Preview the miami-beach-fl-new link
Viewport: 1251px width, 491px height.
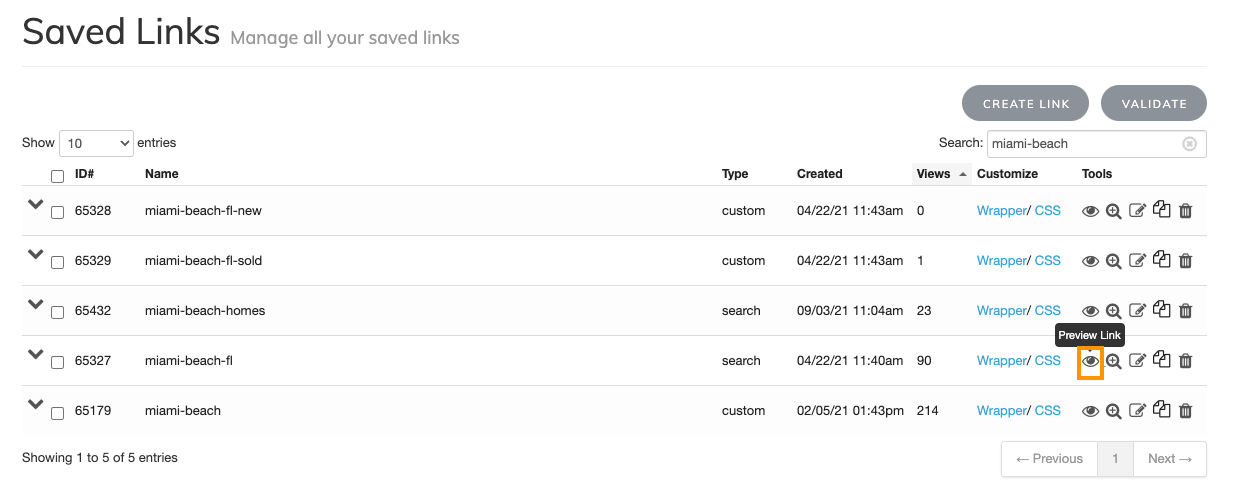(1090, 211)
